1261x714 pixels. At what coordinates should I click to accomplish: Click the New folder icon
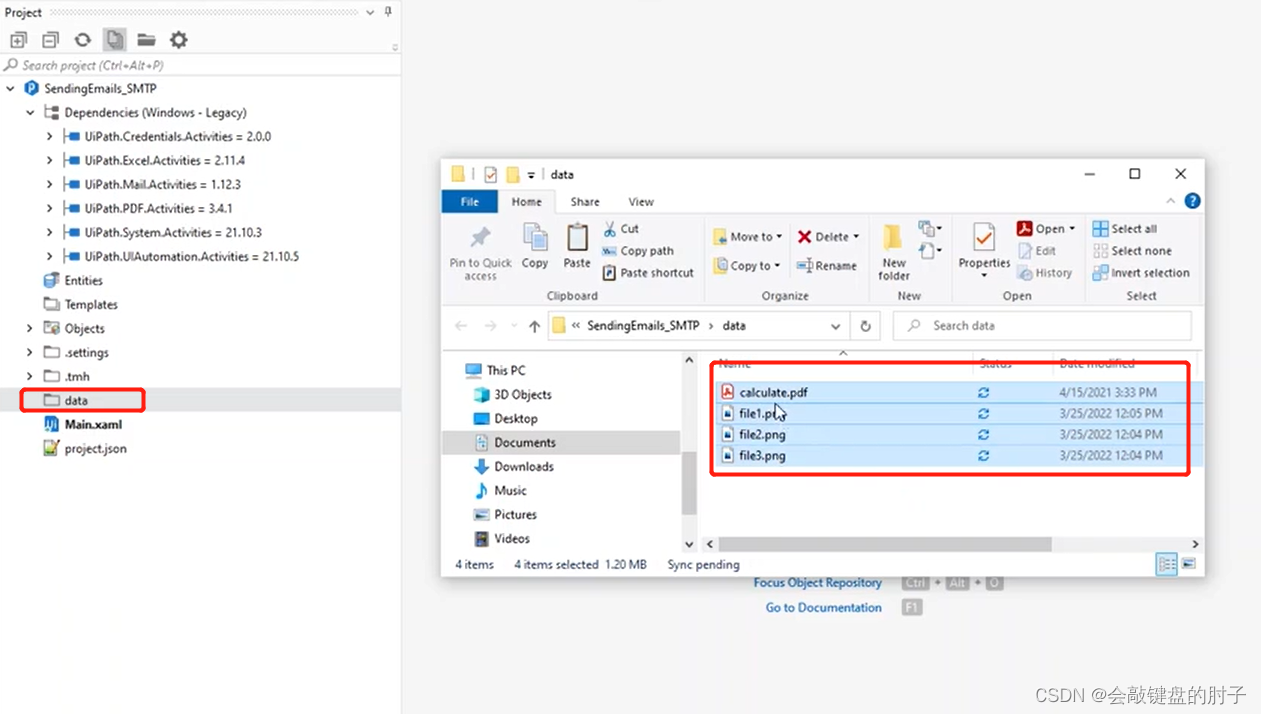pyautogui.click(x=894, y=252)
